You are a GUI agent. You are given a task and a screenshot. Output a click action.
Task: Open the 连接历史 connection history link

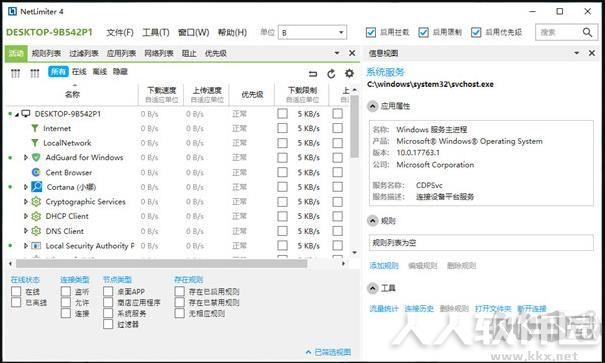(419, 309)
